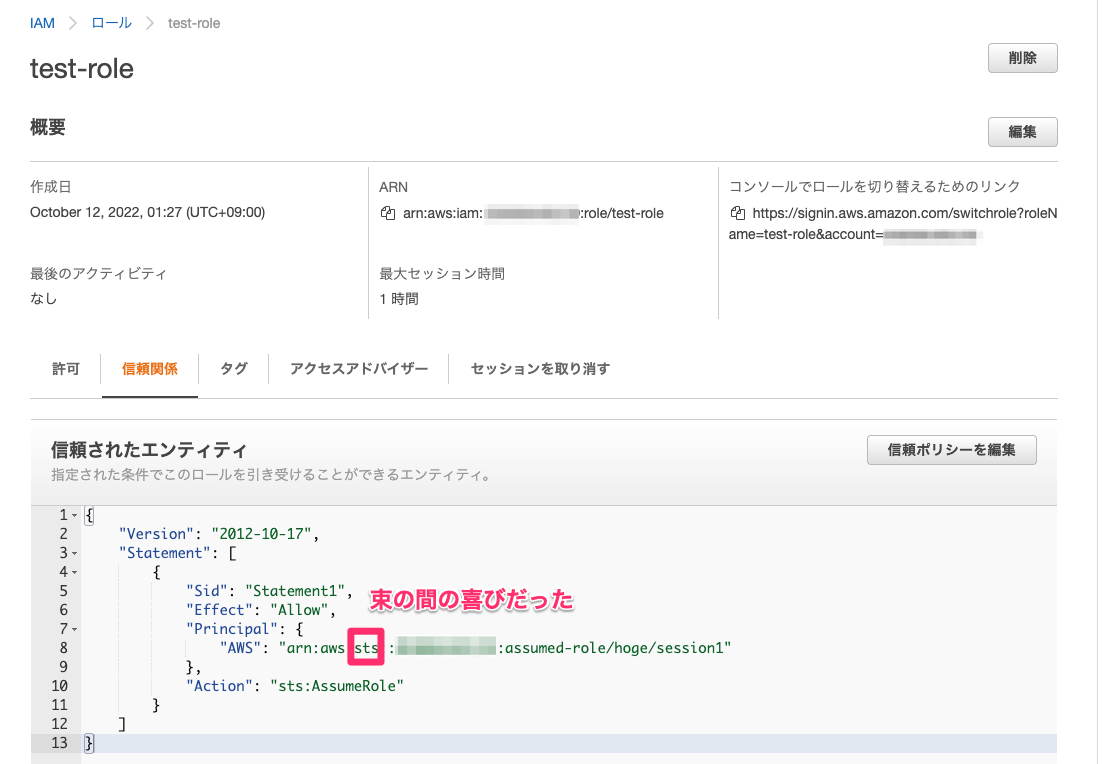Switch to the 許可 tab
This screenshot has width=1103, height=764.
[x=65, y=368]
